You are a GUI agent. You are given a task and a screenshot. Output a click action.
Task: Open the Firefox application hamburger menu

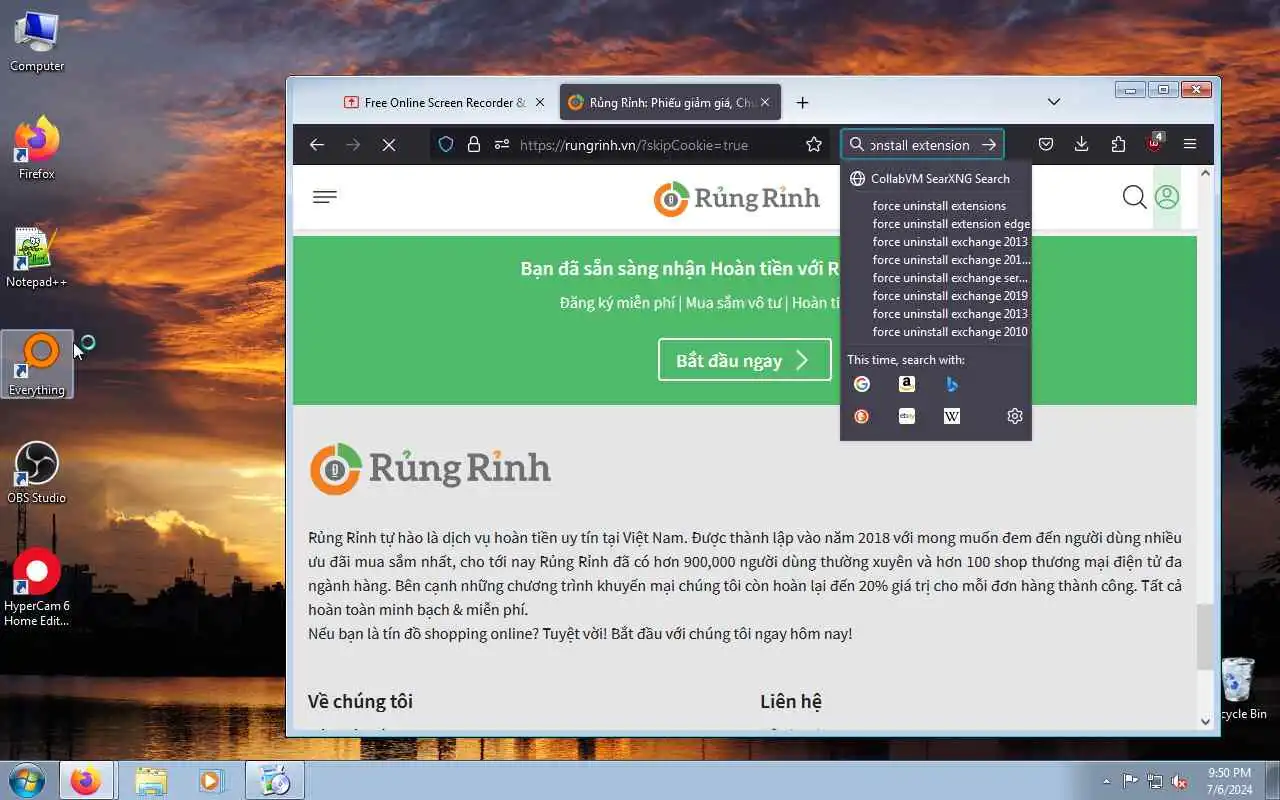1190,145
